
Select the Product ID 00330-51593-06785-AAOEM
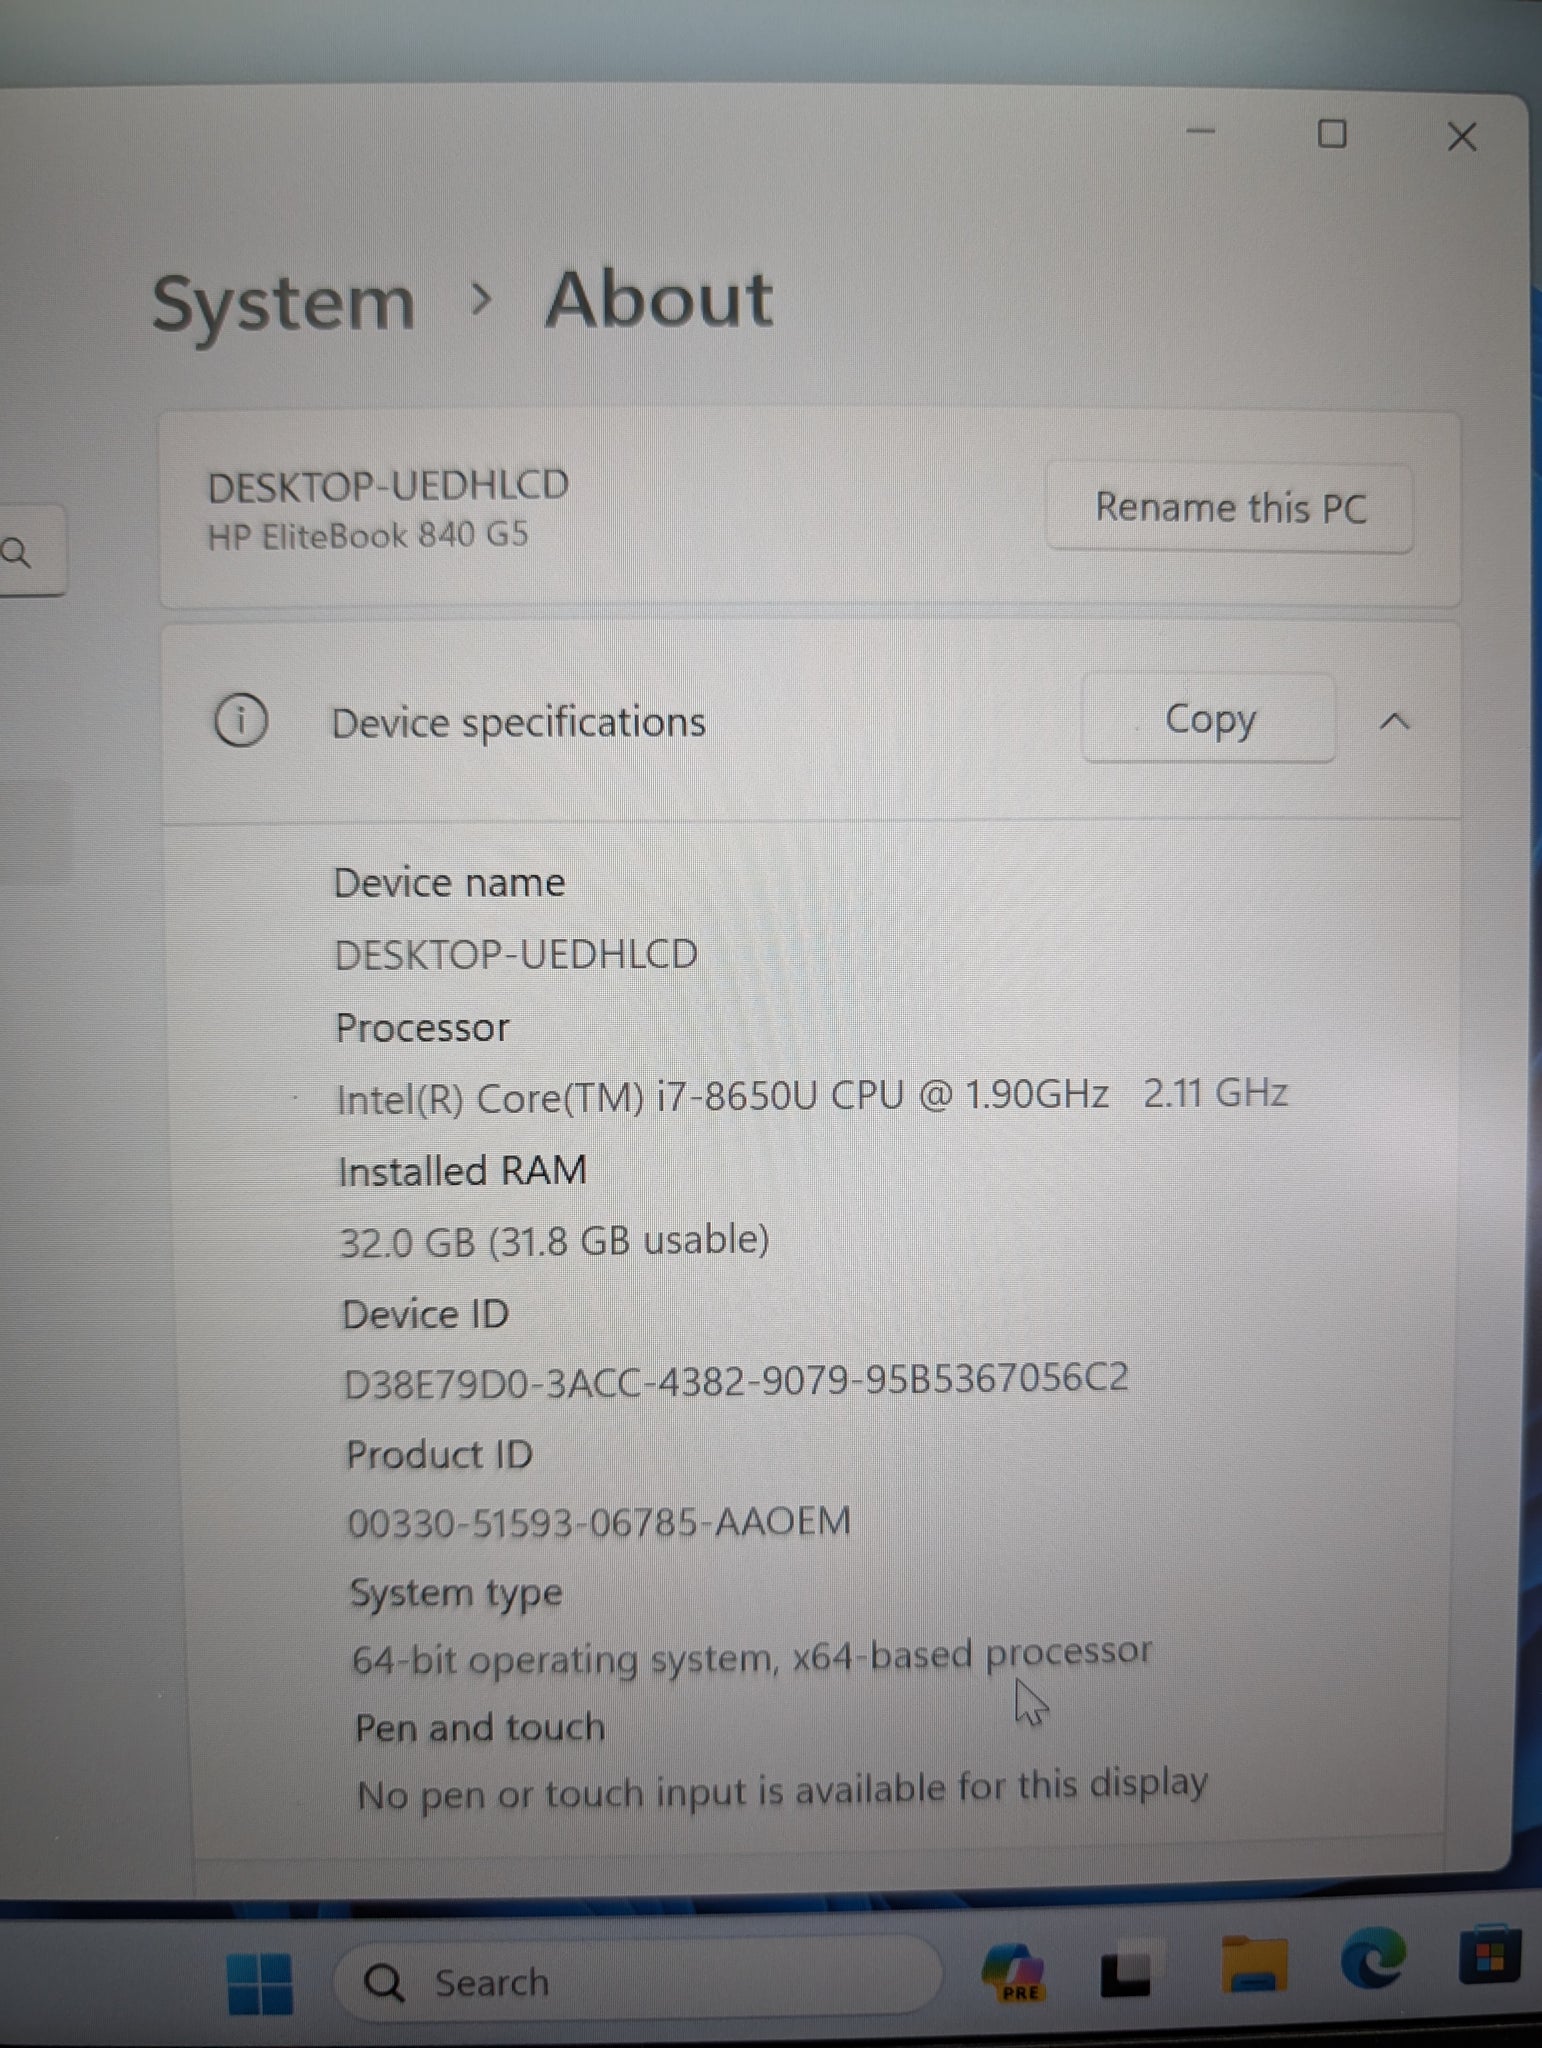click(x=599, y=1522)
